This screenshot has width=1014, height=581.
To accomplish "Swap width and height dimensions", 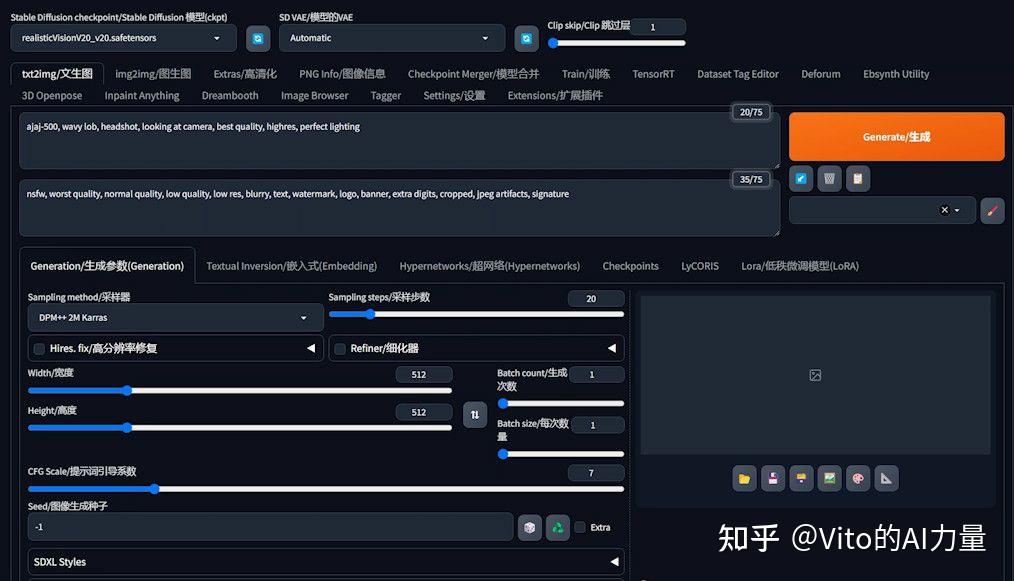I will click(x=474, y=414).
